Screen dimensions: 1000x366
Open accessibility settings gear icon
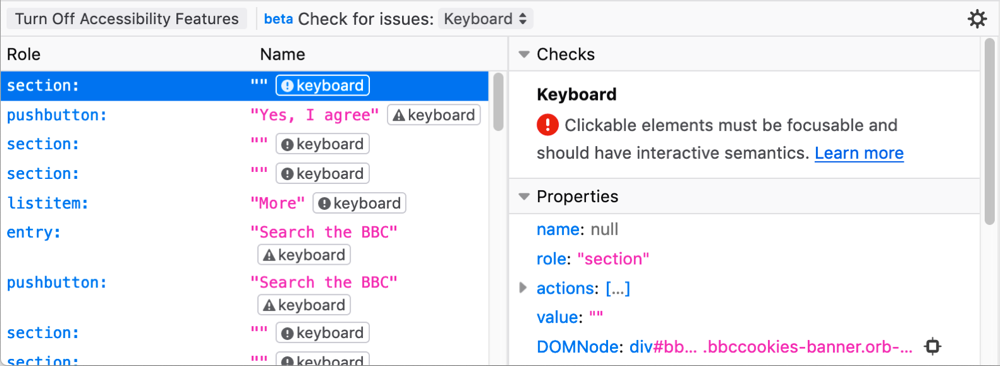[x=977, y=19]
